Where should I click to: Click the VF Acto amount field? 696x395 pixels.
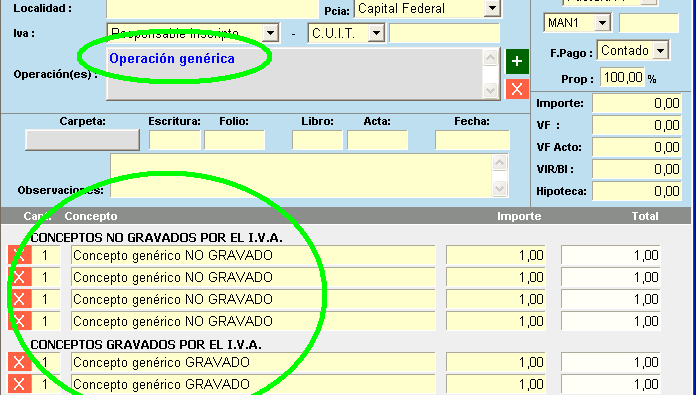click(x=637, y=147)
